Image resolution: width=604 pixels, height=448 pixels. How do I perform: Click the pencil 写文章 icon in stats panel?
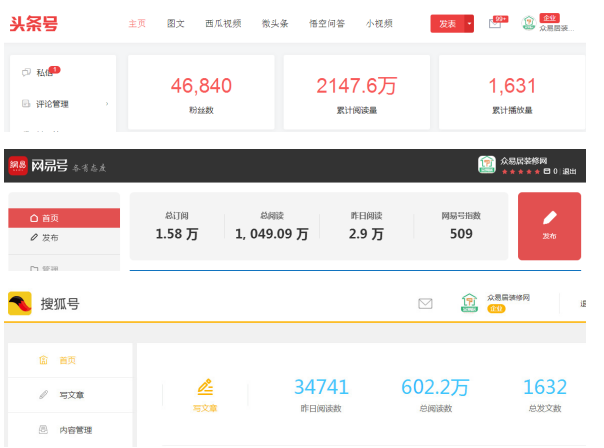[205, 386]
